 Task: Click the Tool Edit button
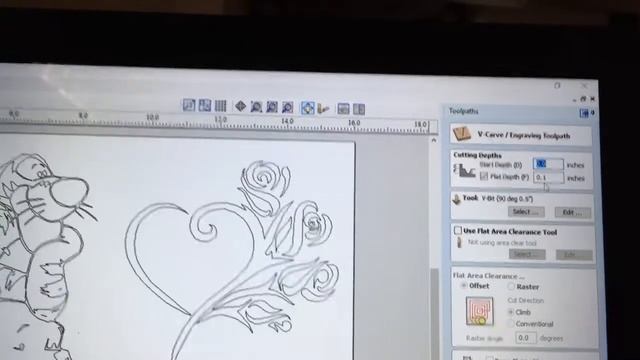(x=573, y=212)
